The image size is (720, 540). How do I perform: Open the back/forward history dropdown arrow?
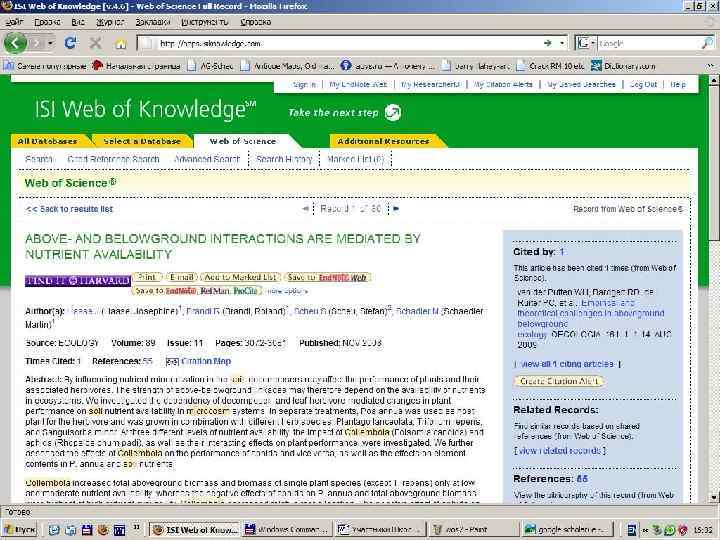pyautogui.click(x=51, y=44)
